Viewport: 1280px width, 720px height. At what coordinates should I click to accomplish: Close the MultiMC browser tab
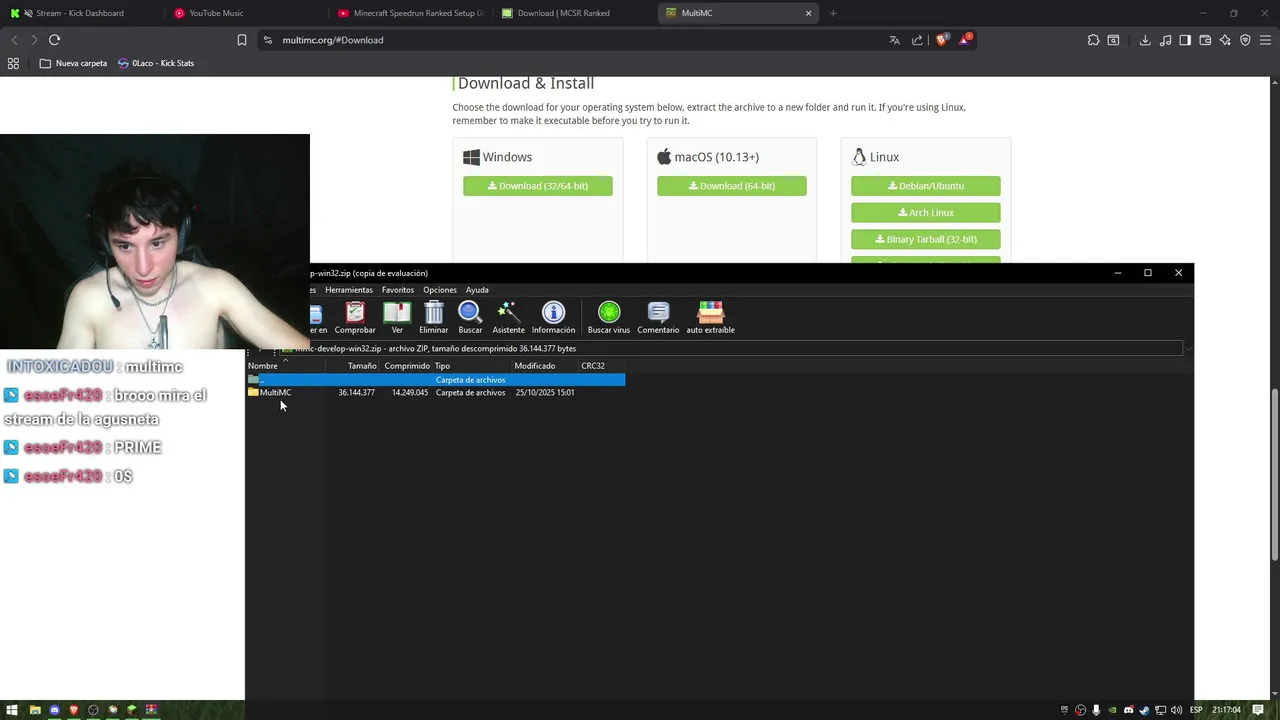tap(809, 13)
